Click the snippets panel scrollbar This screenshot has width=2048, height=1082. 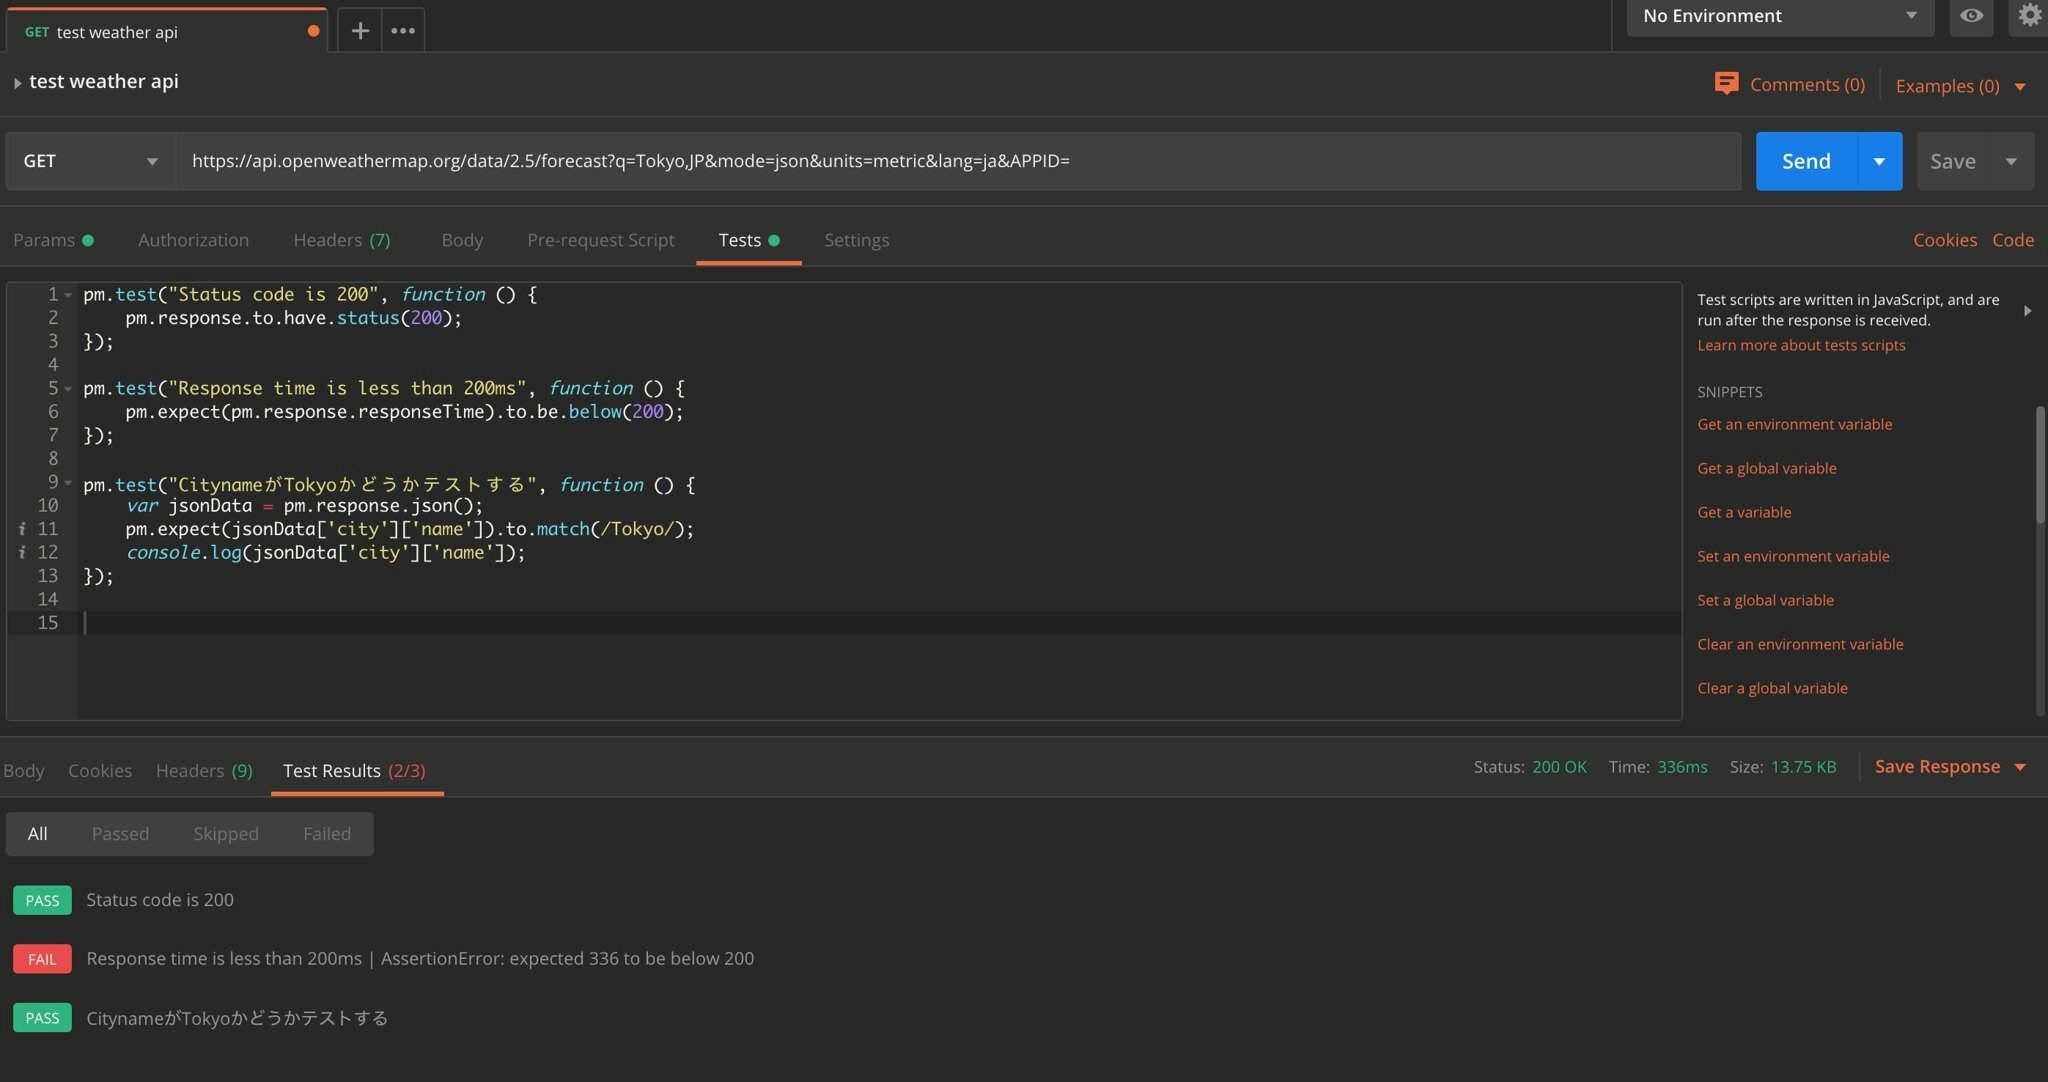tap(2040, 465)
